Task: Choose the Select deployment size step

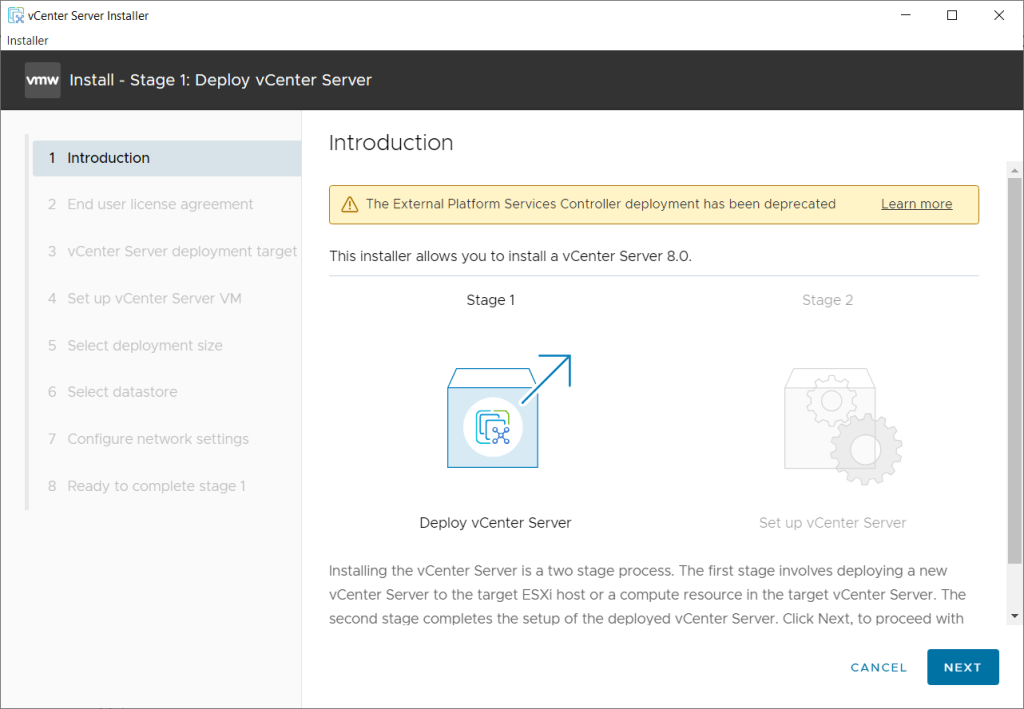Action: (145, 345)
